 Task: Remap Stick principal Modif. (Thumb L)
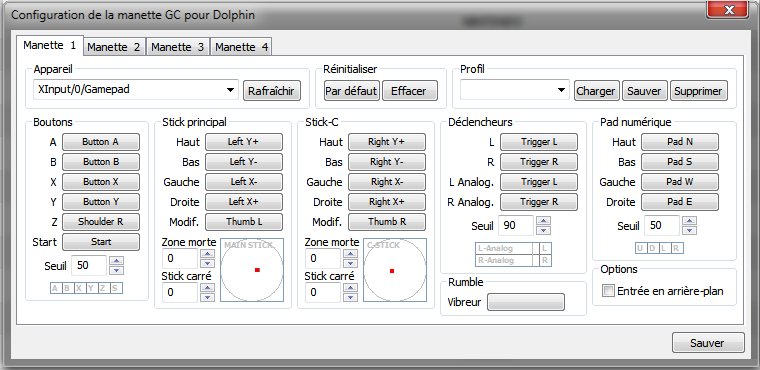click(244, 222)
